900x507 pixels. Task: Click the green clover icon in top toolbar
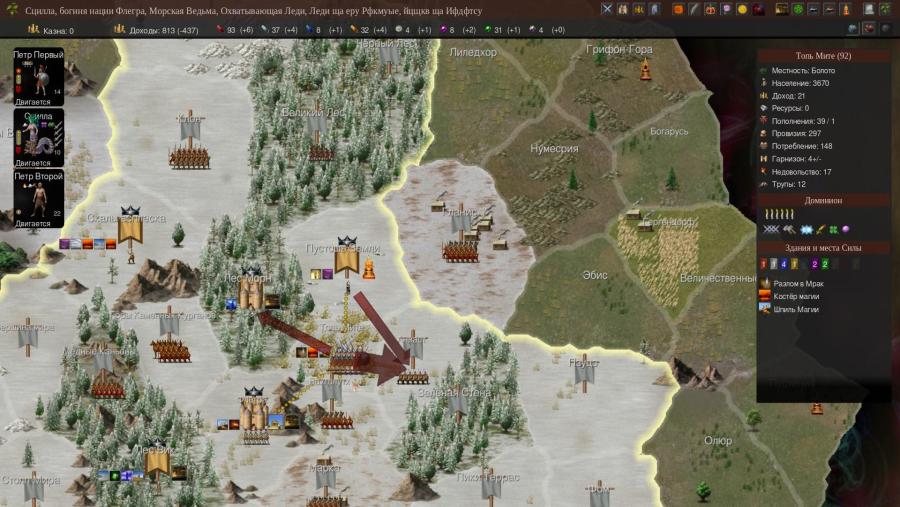pos(798,9)
